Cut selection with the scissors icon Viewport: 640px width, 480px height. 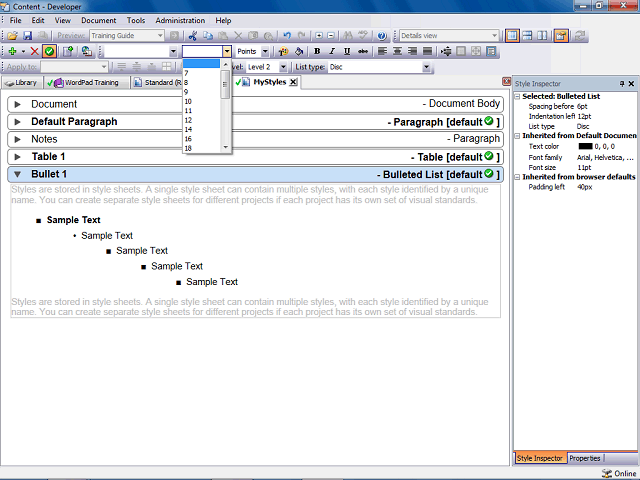click(193, 36)
